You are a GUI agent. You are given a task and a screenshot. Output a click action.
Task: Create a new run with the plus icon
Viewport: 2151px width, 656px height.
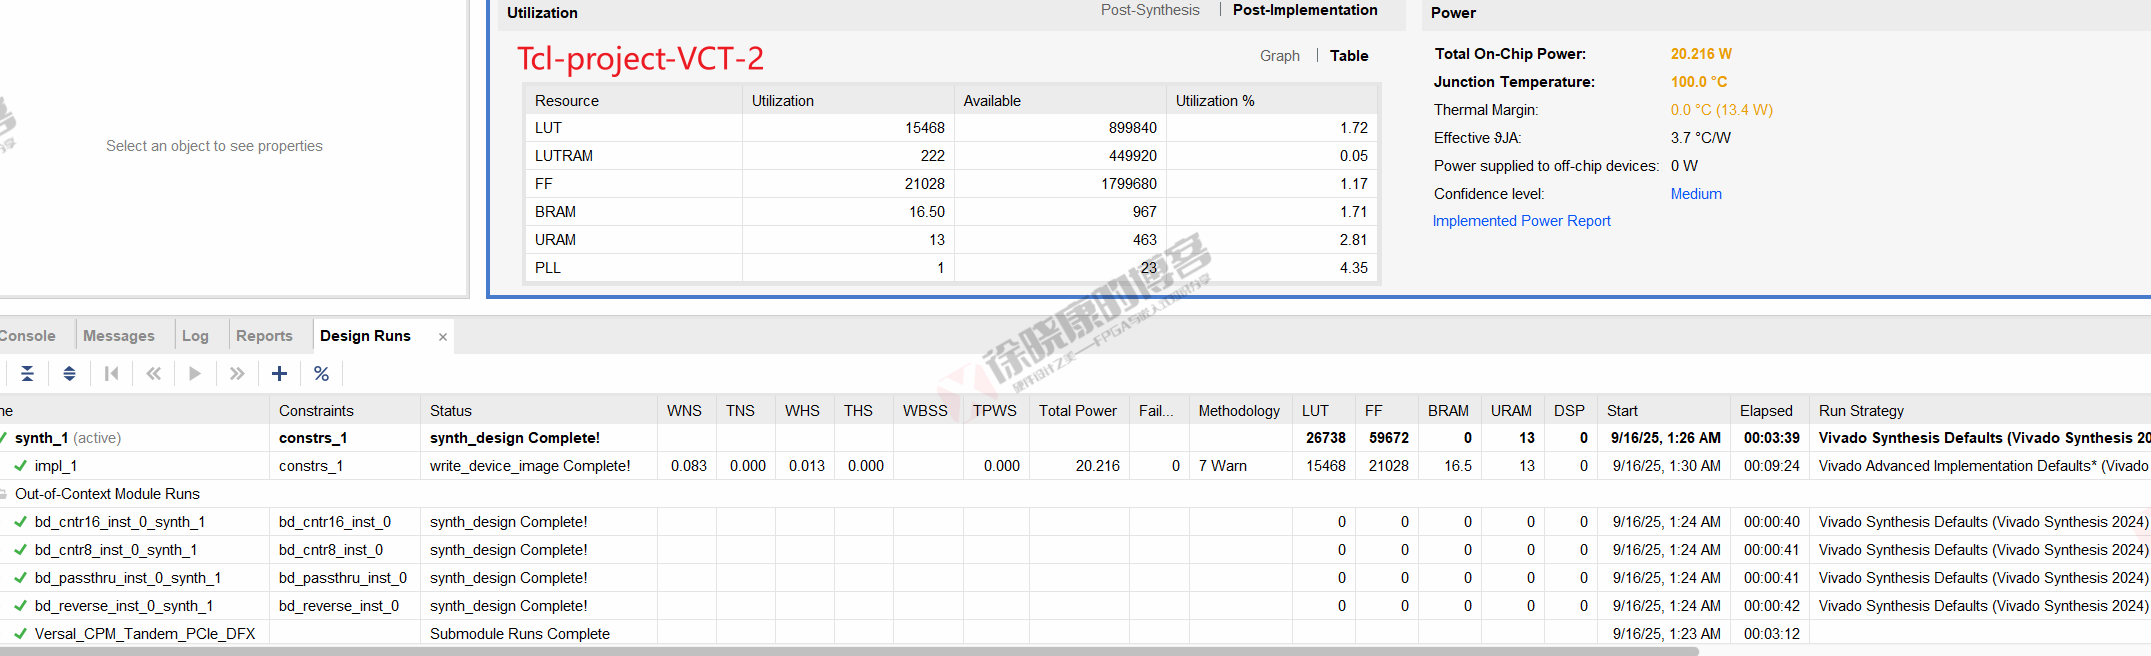pos(279,374)
